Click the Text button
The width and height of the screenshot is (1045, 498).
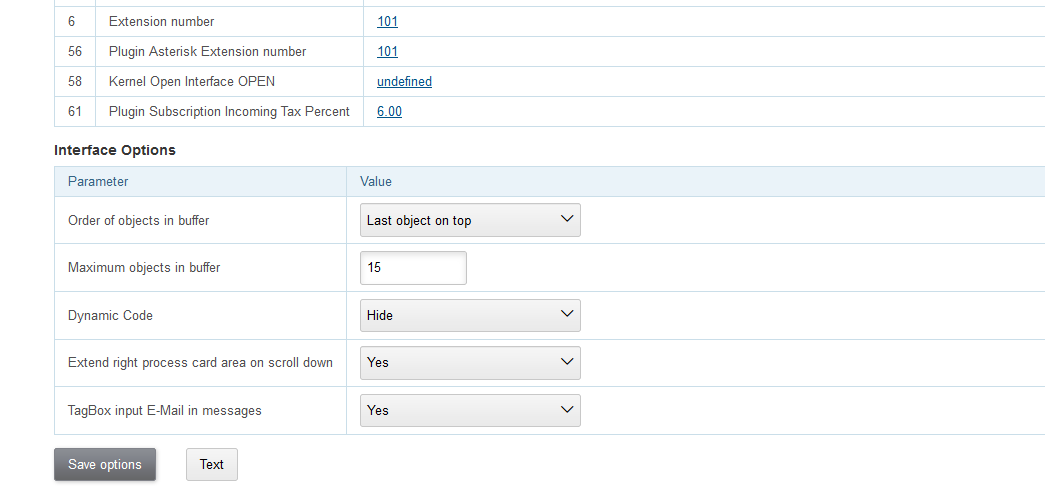pos(212,464)
